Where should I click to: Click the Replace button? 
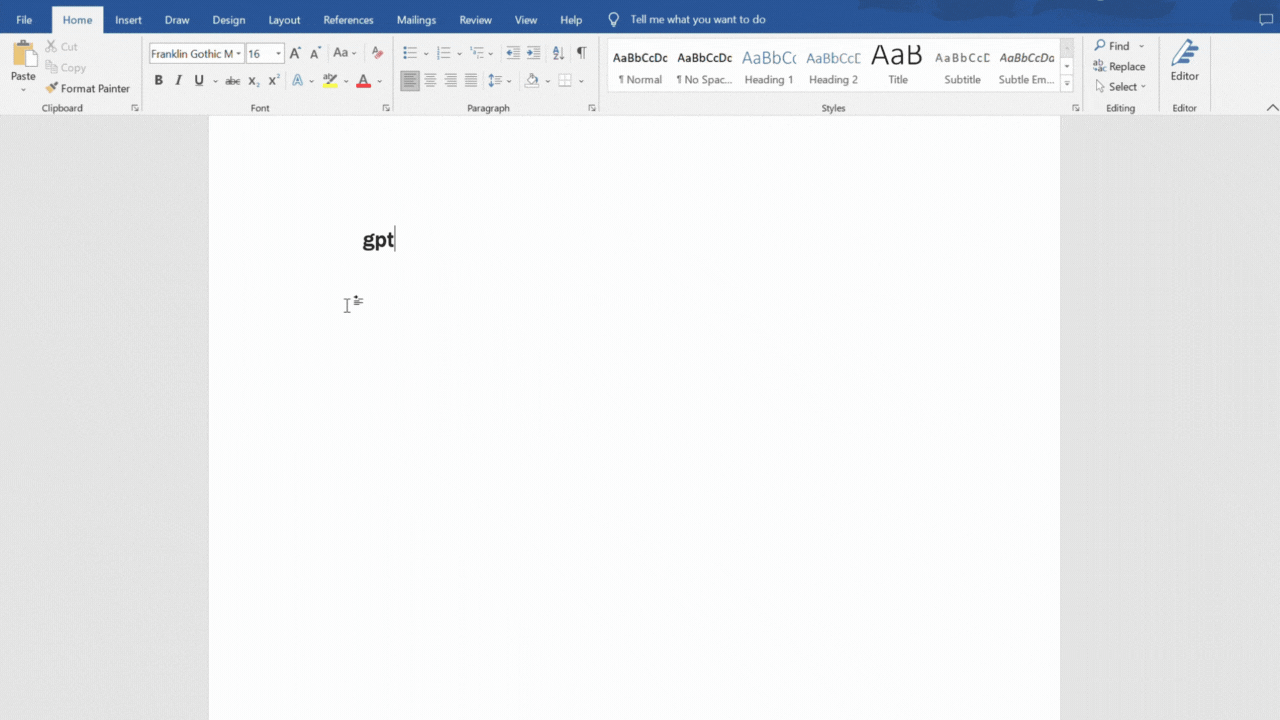pos(1119,67)
